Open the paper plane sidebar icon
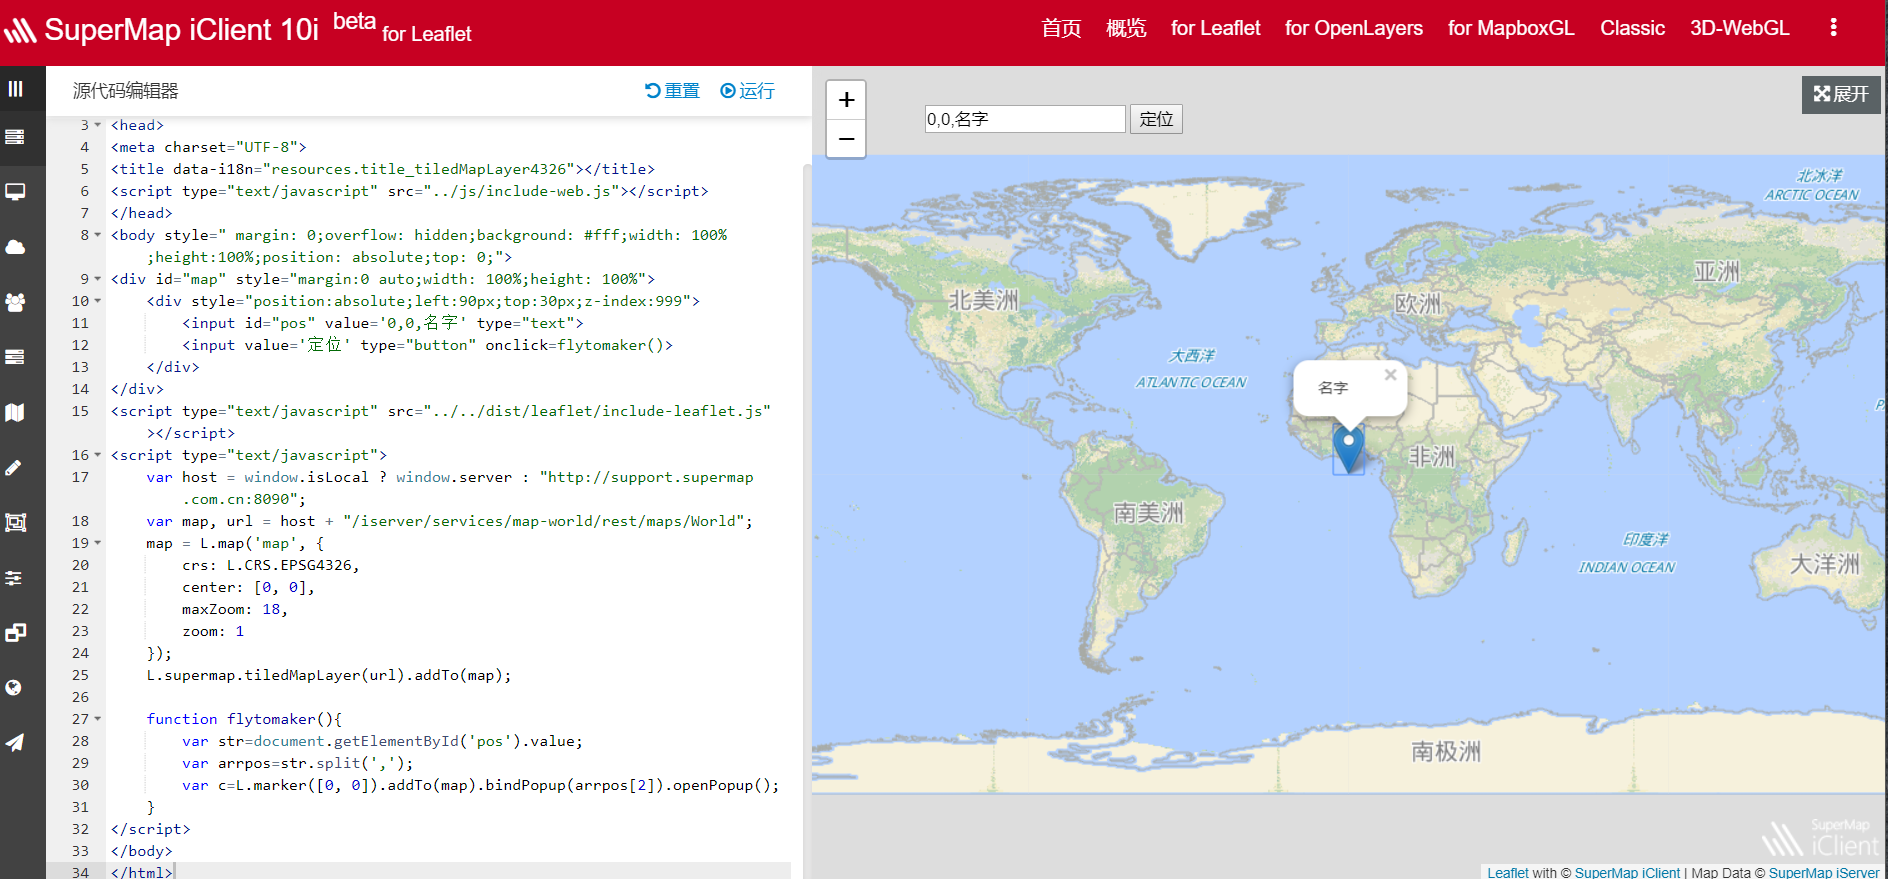This screenshot has height=879, width=1888. tap(15, 742)
